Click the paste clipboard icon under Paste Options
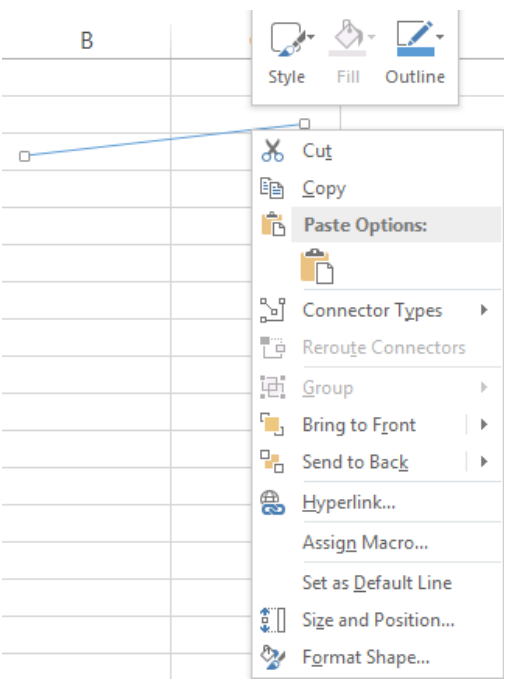516x687 pixels. tap(316, 266)
